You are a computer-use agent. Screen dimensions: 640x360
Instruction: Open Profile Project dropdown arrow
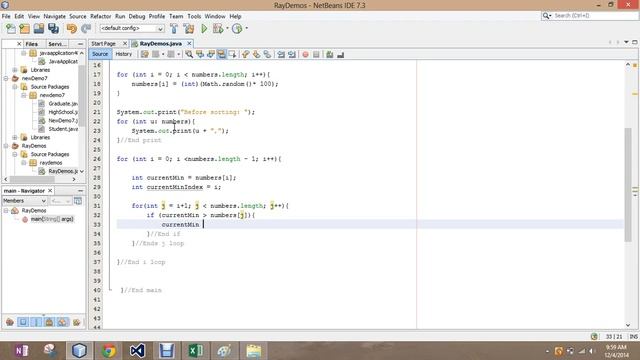[247, 28]
